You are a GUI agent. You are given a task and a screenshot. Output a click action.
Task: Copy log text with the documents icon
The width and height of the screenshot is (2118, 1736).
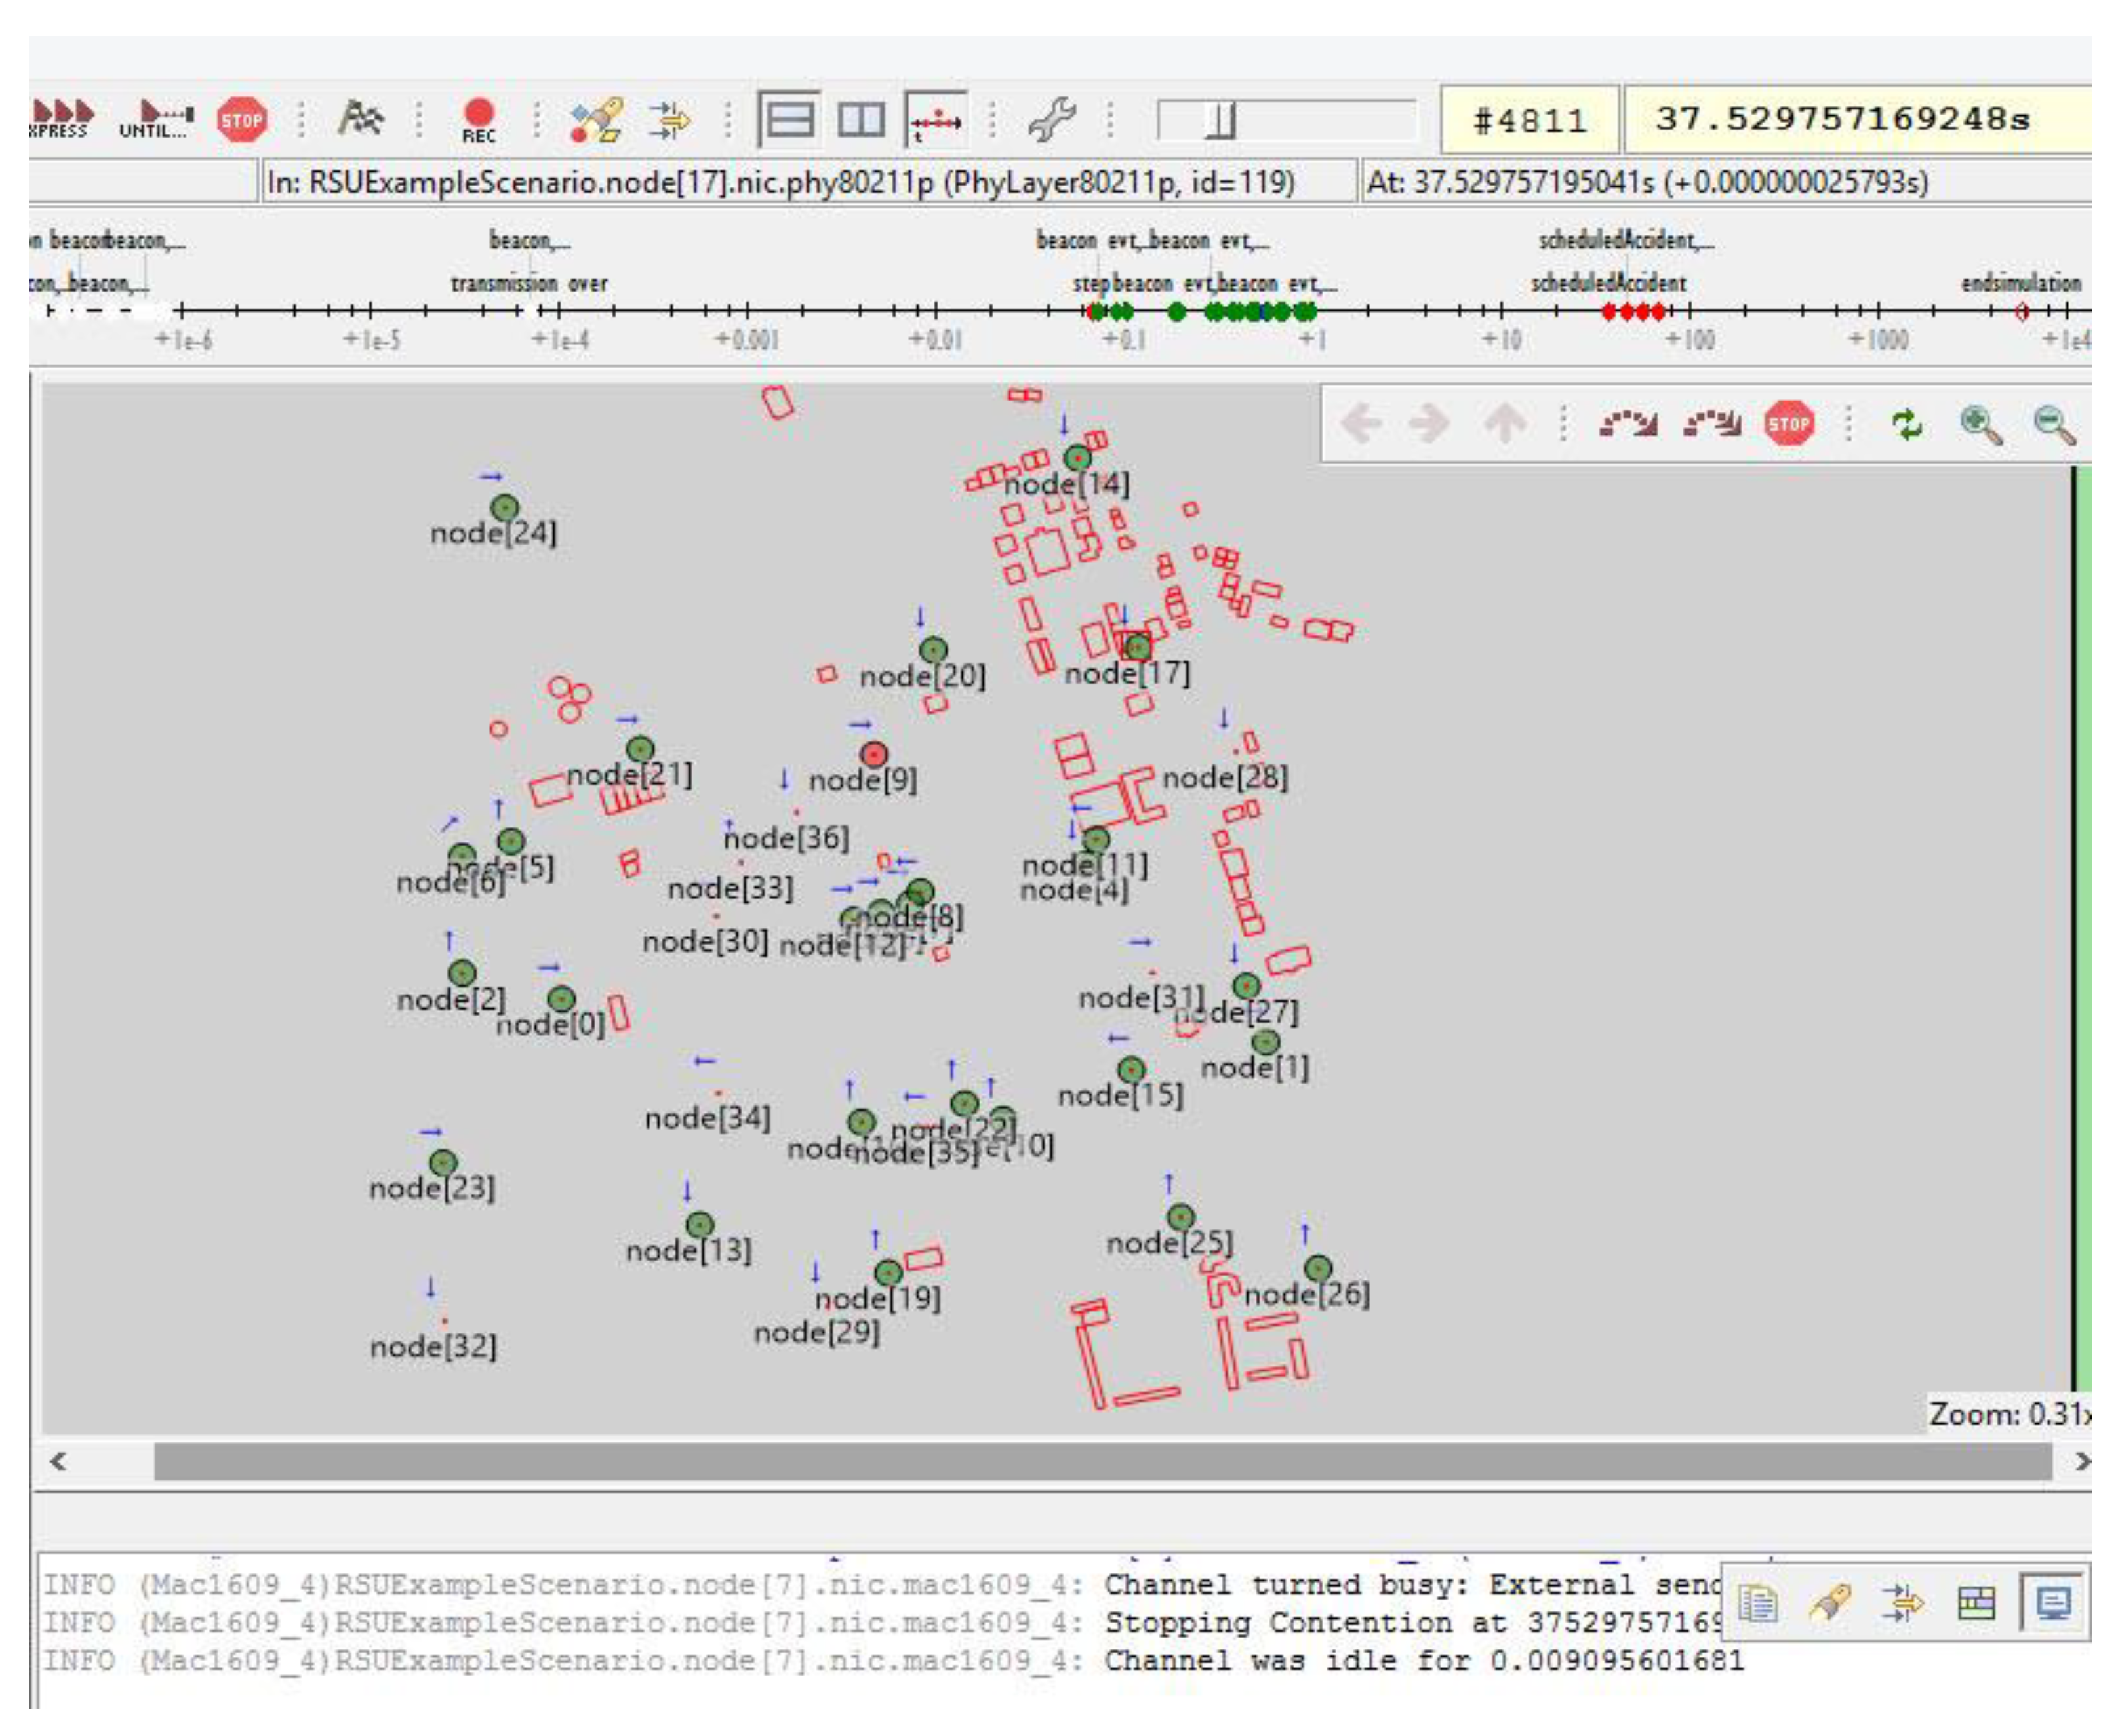tap(1757, 1604)
